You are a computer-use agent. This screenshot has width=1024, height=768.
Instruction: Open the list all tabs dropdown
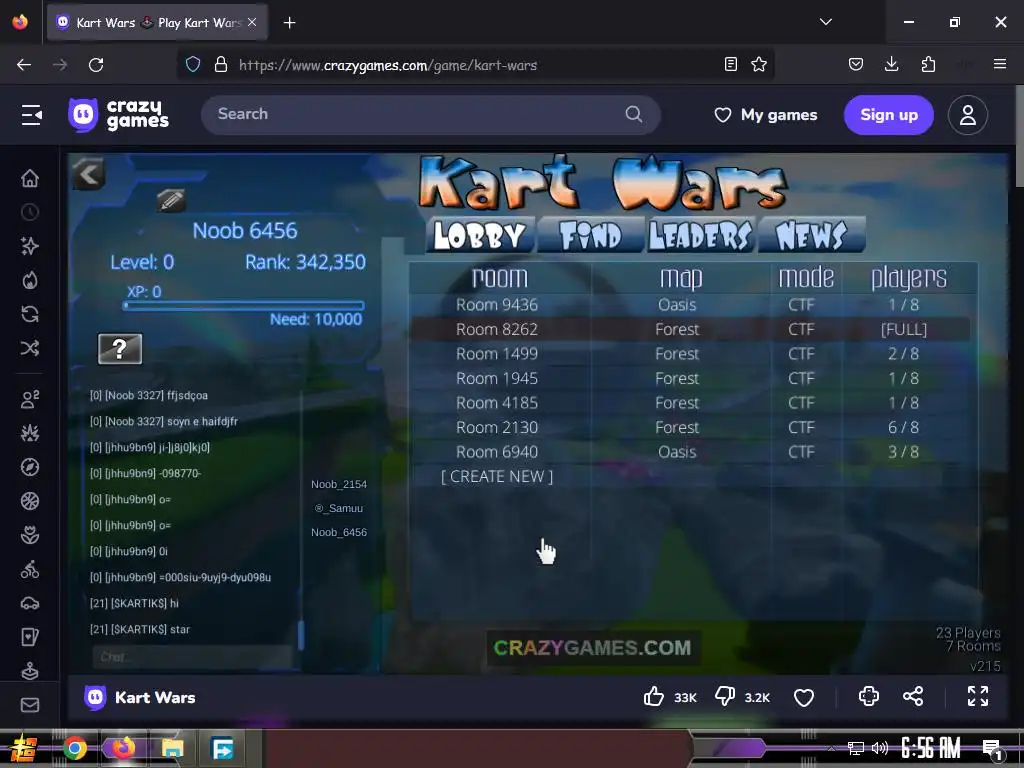[826, 22]
